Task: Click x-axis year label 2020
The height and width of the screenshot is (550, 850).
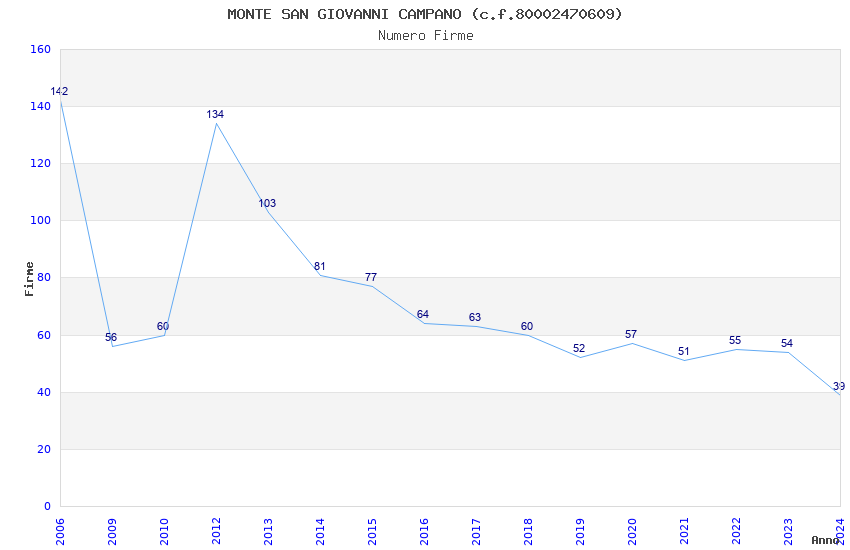Action: 632,531
